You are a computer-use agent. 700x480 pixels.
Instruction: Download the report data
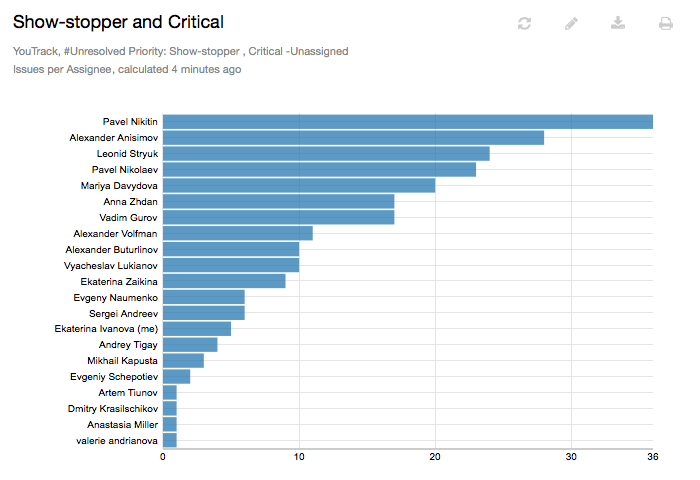(x=618, y=23)
